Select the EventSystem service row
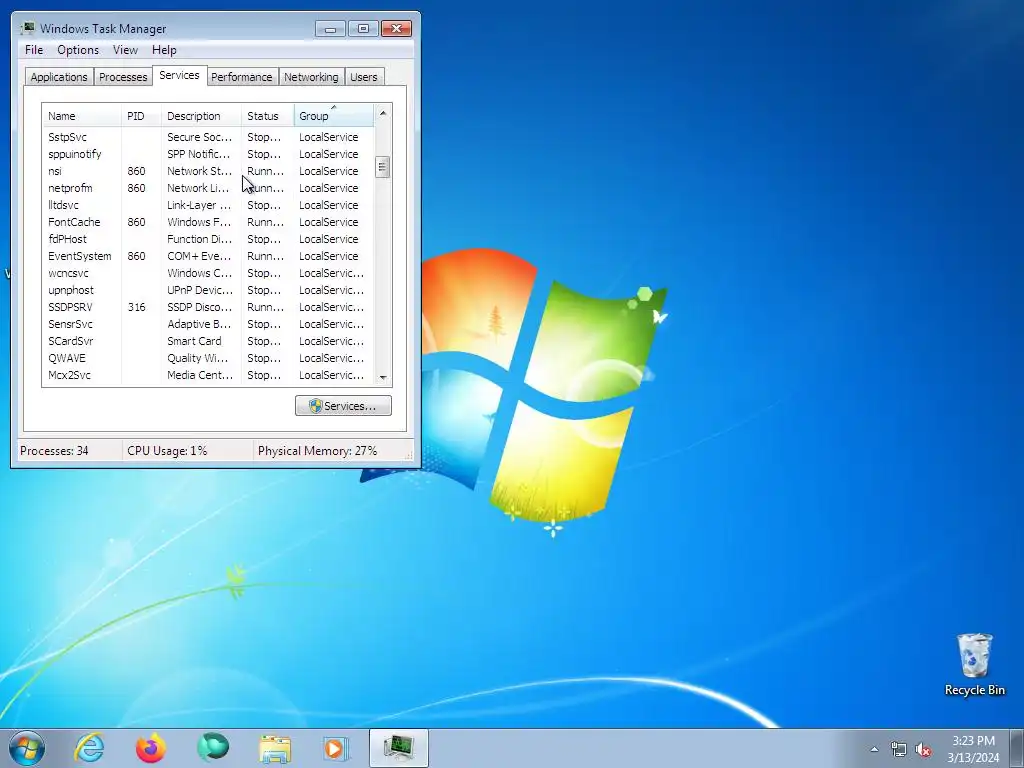1024x768 pixels. click(x=208, y=256)
